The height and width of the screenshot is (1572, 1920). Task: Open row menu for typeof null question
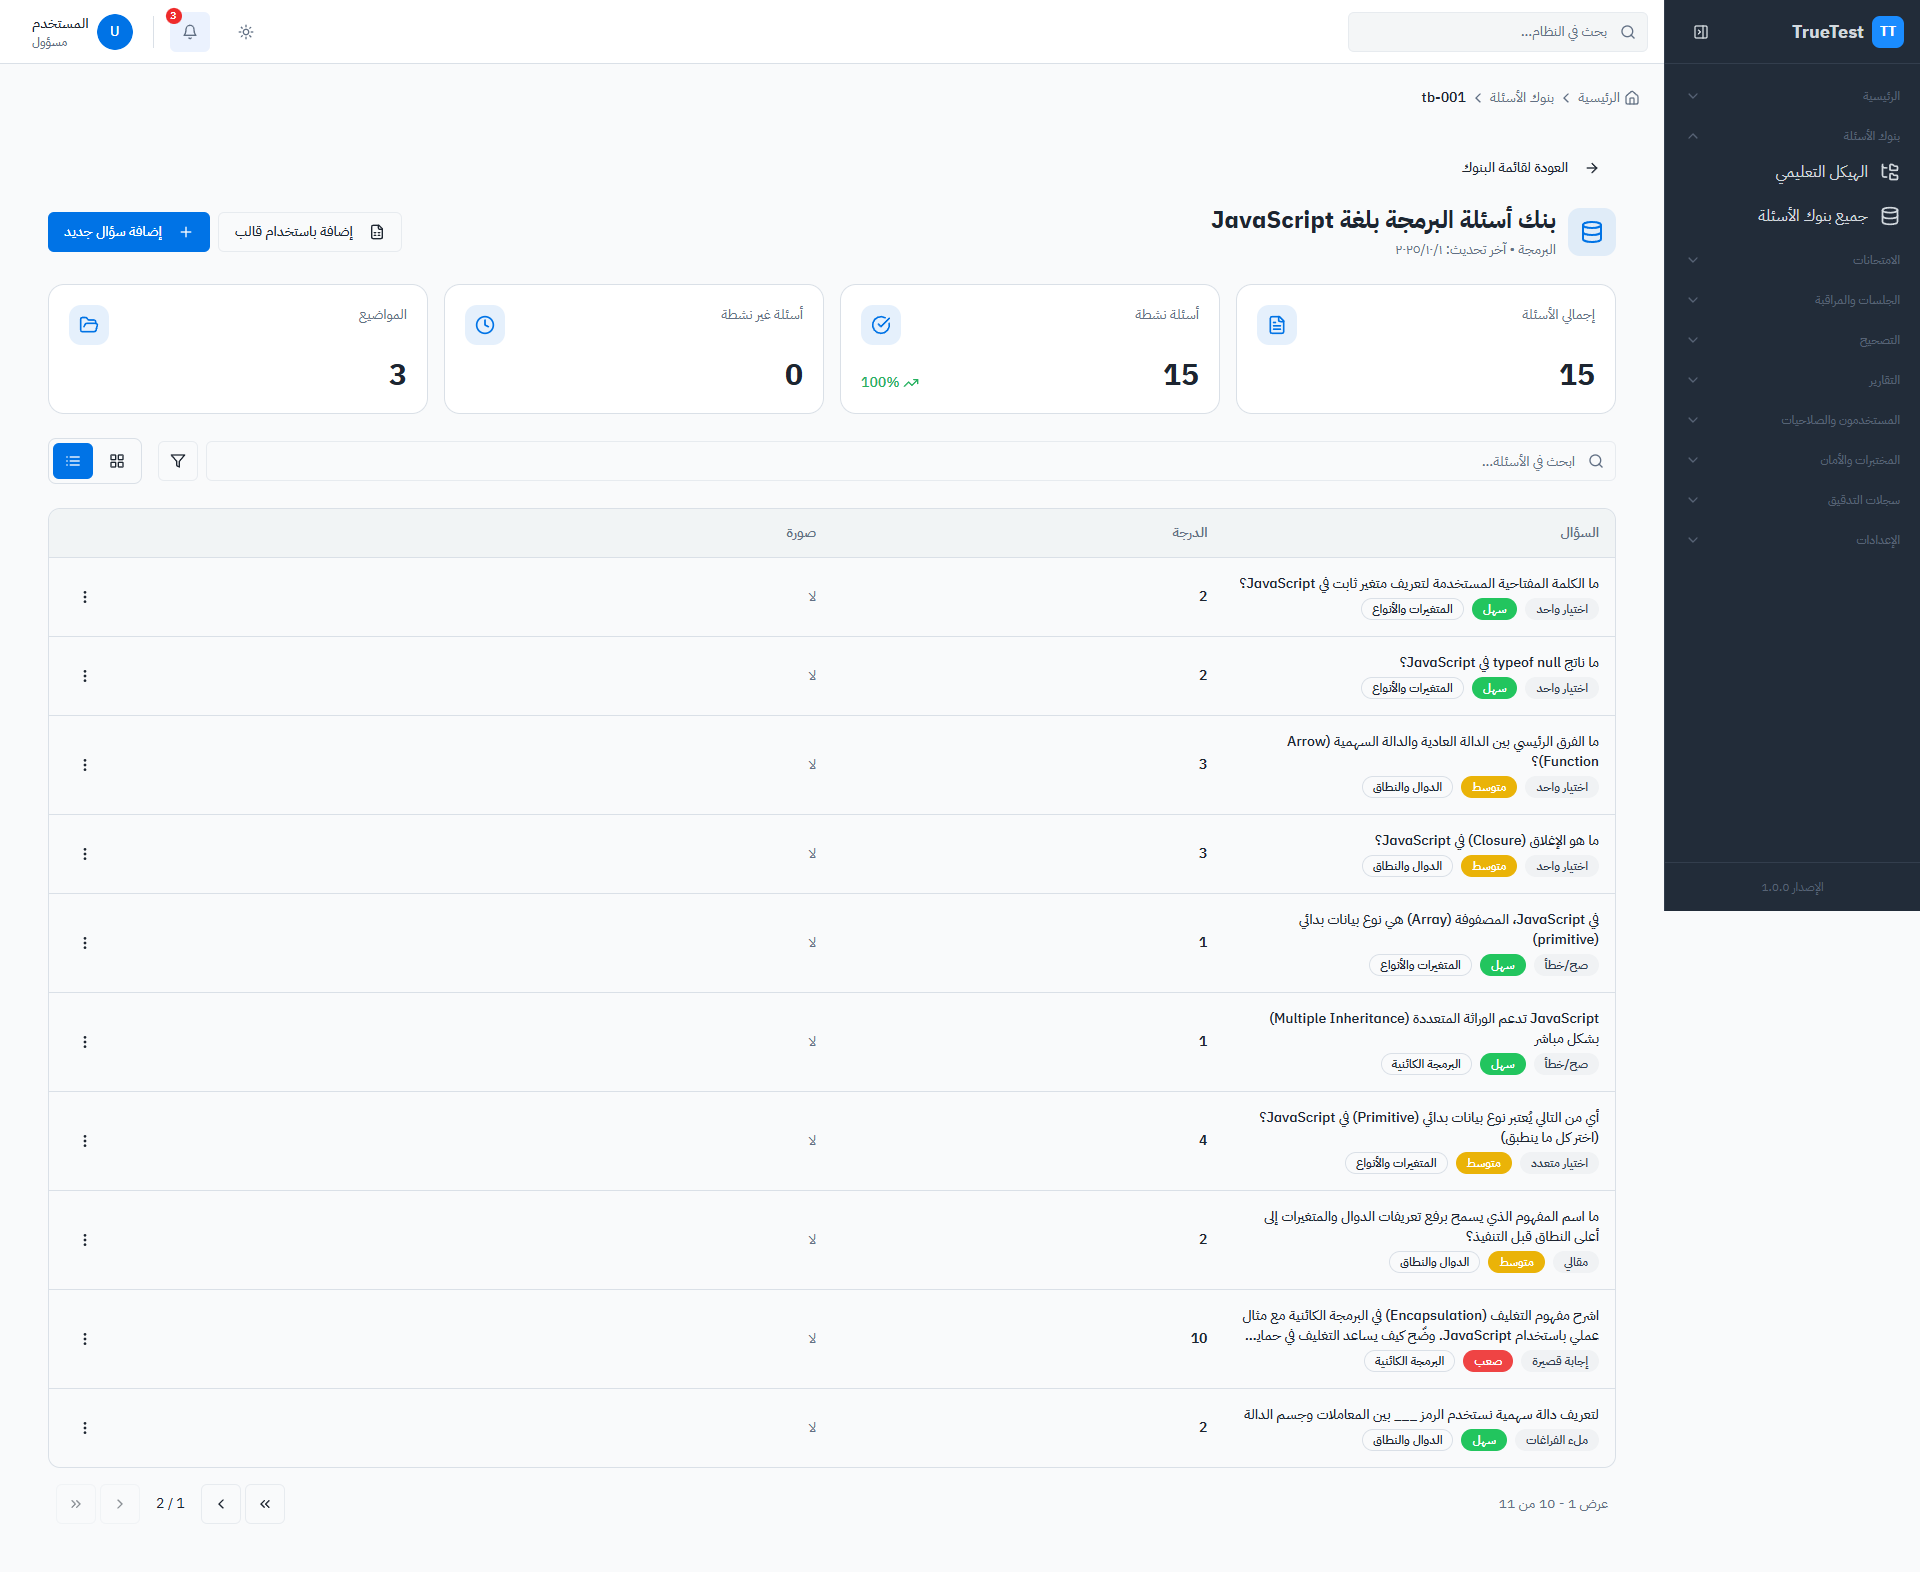[x=85, y=676]
